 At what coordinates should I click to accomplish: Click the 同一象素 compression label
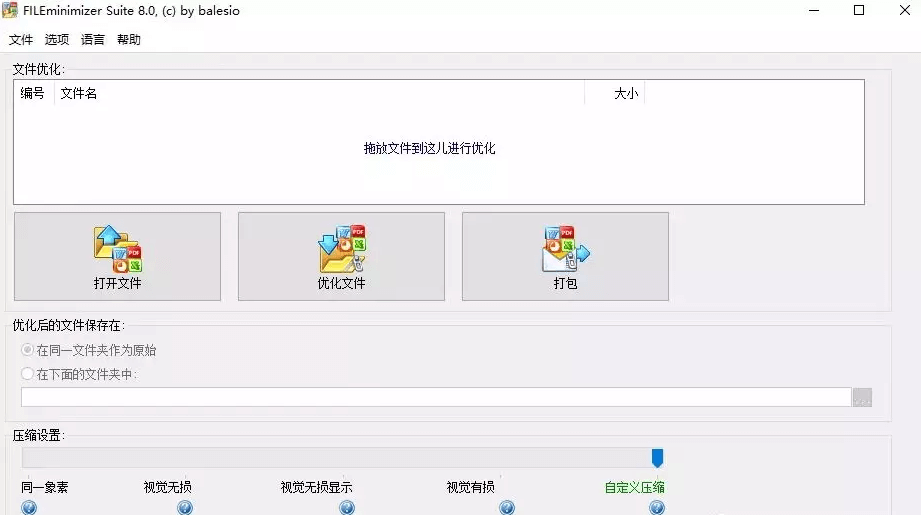pyautogui.click(x=45, y=487)
